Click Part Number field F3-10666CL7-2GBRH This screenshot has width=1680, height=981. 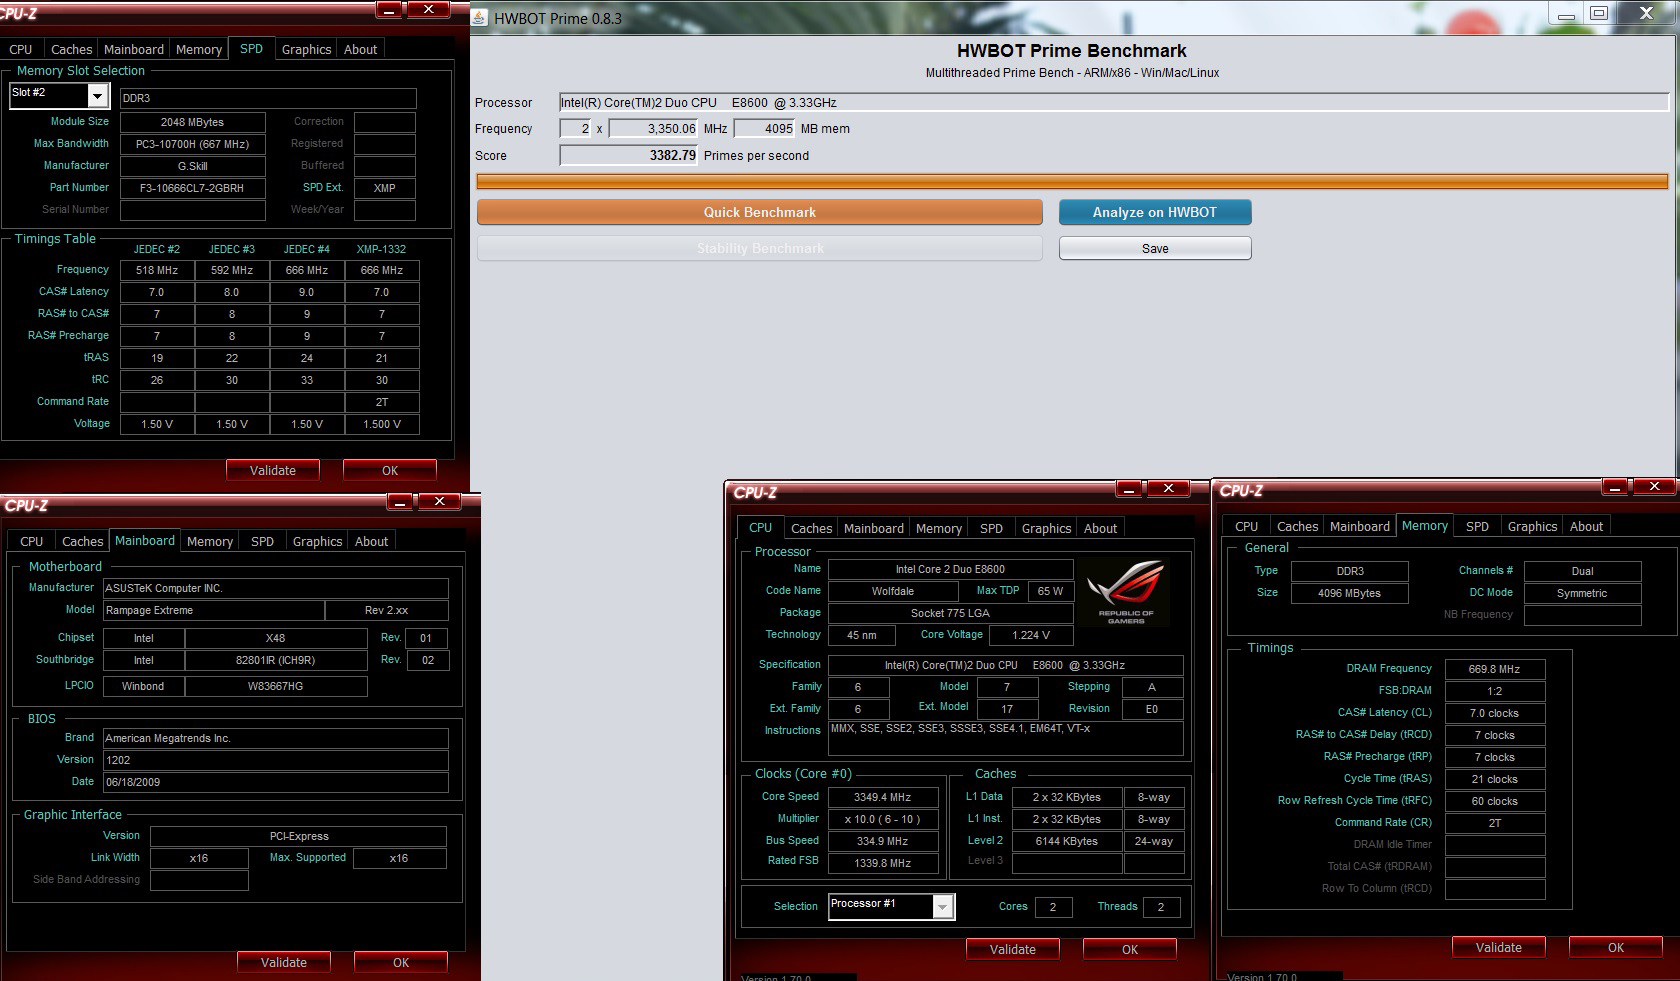point(192,188)
